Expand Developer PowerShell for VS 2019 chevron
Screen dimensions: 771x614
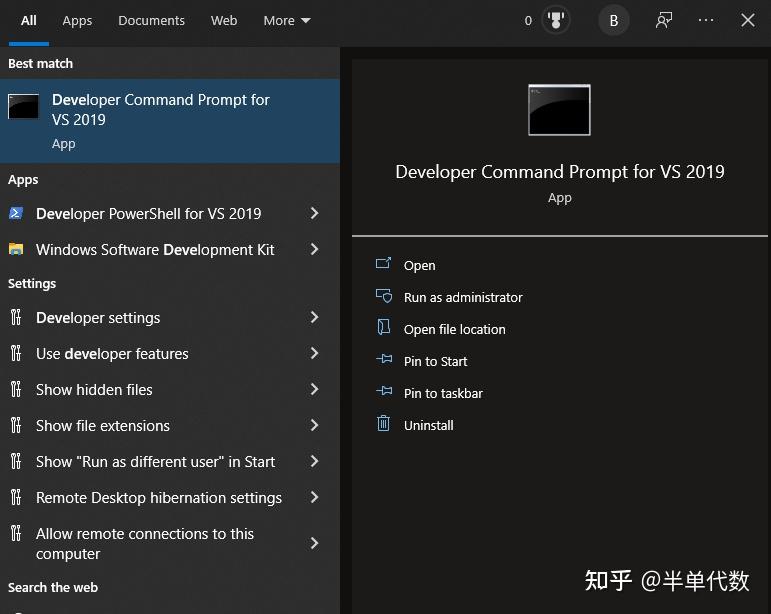[315, 213]
